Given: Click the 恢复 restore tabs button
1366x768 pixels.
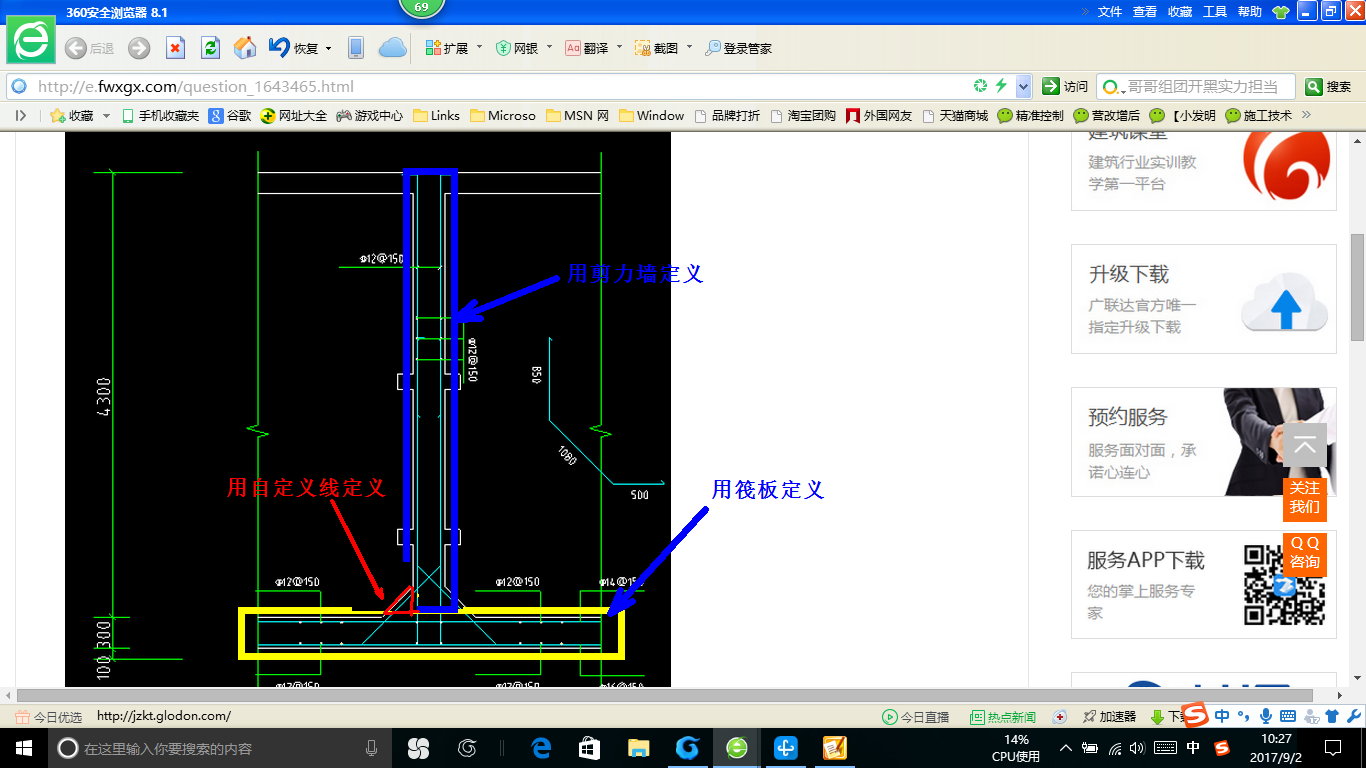Looking at the screenshot, I should [x=294, y=48].
